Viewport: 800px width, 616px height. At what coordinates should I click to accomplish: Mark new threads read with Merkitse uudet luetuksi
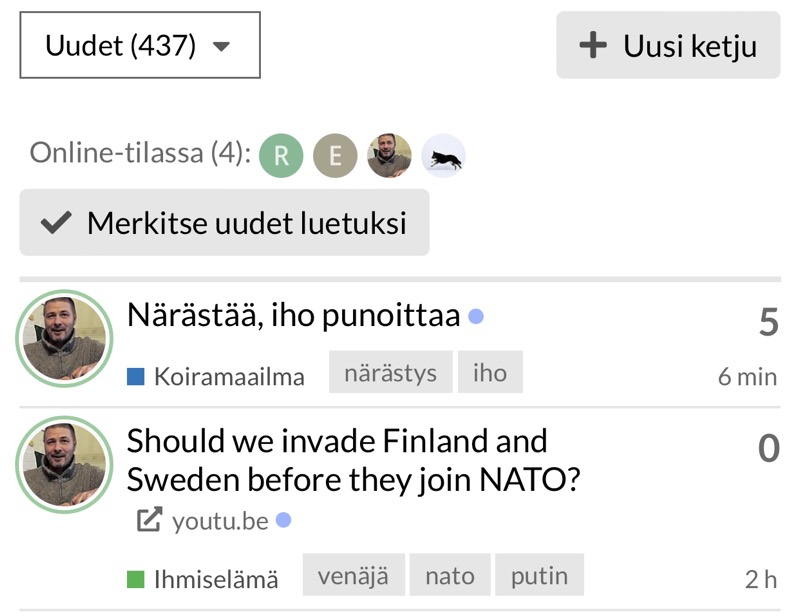click(224, 222)
